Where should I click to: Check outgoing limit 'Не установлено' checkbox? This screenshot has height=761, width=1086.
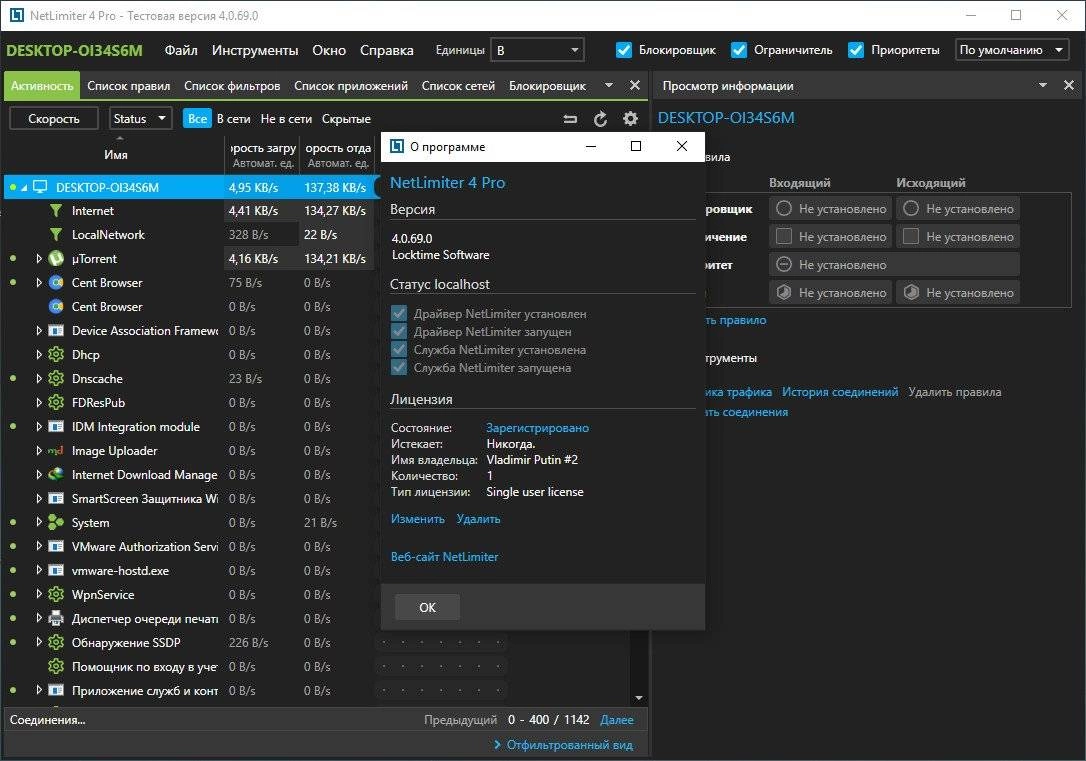pyautogui.click(x=911, y=236)
